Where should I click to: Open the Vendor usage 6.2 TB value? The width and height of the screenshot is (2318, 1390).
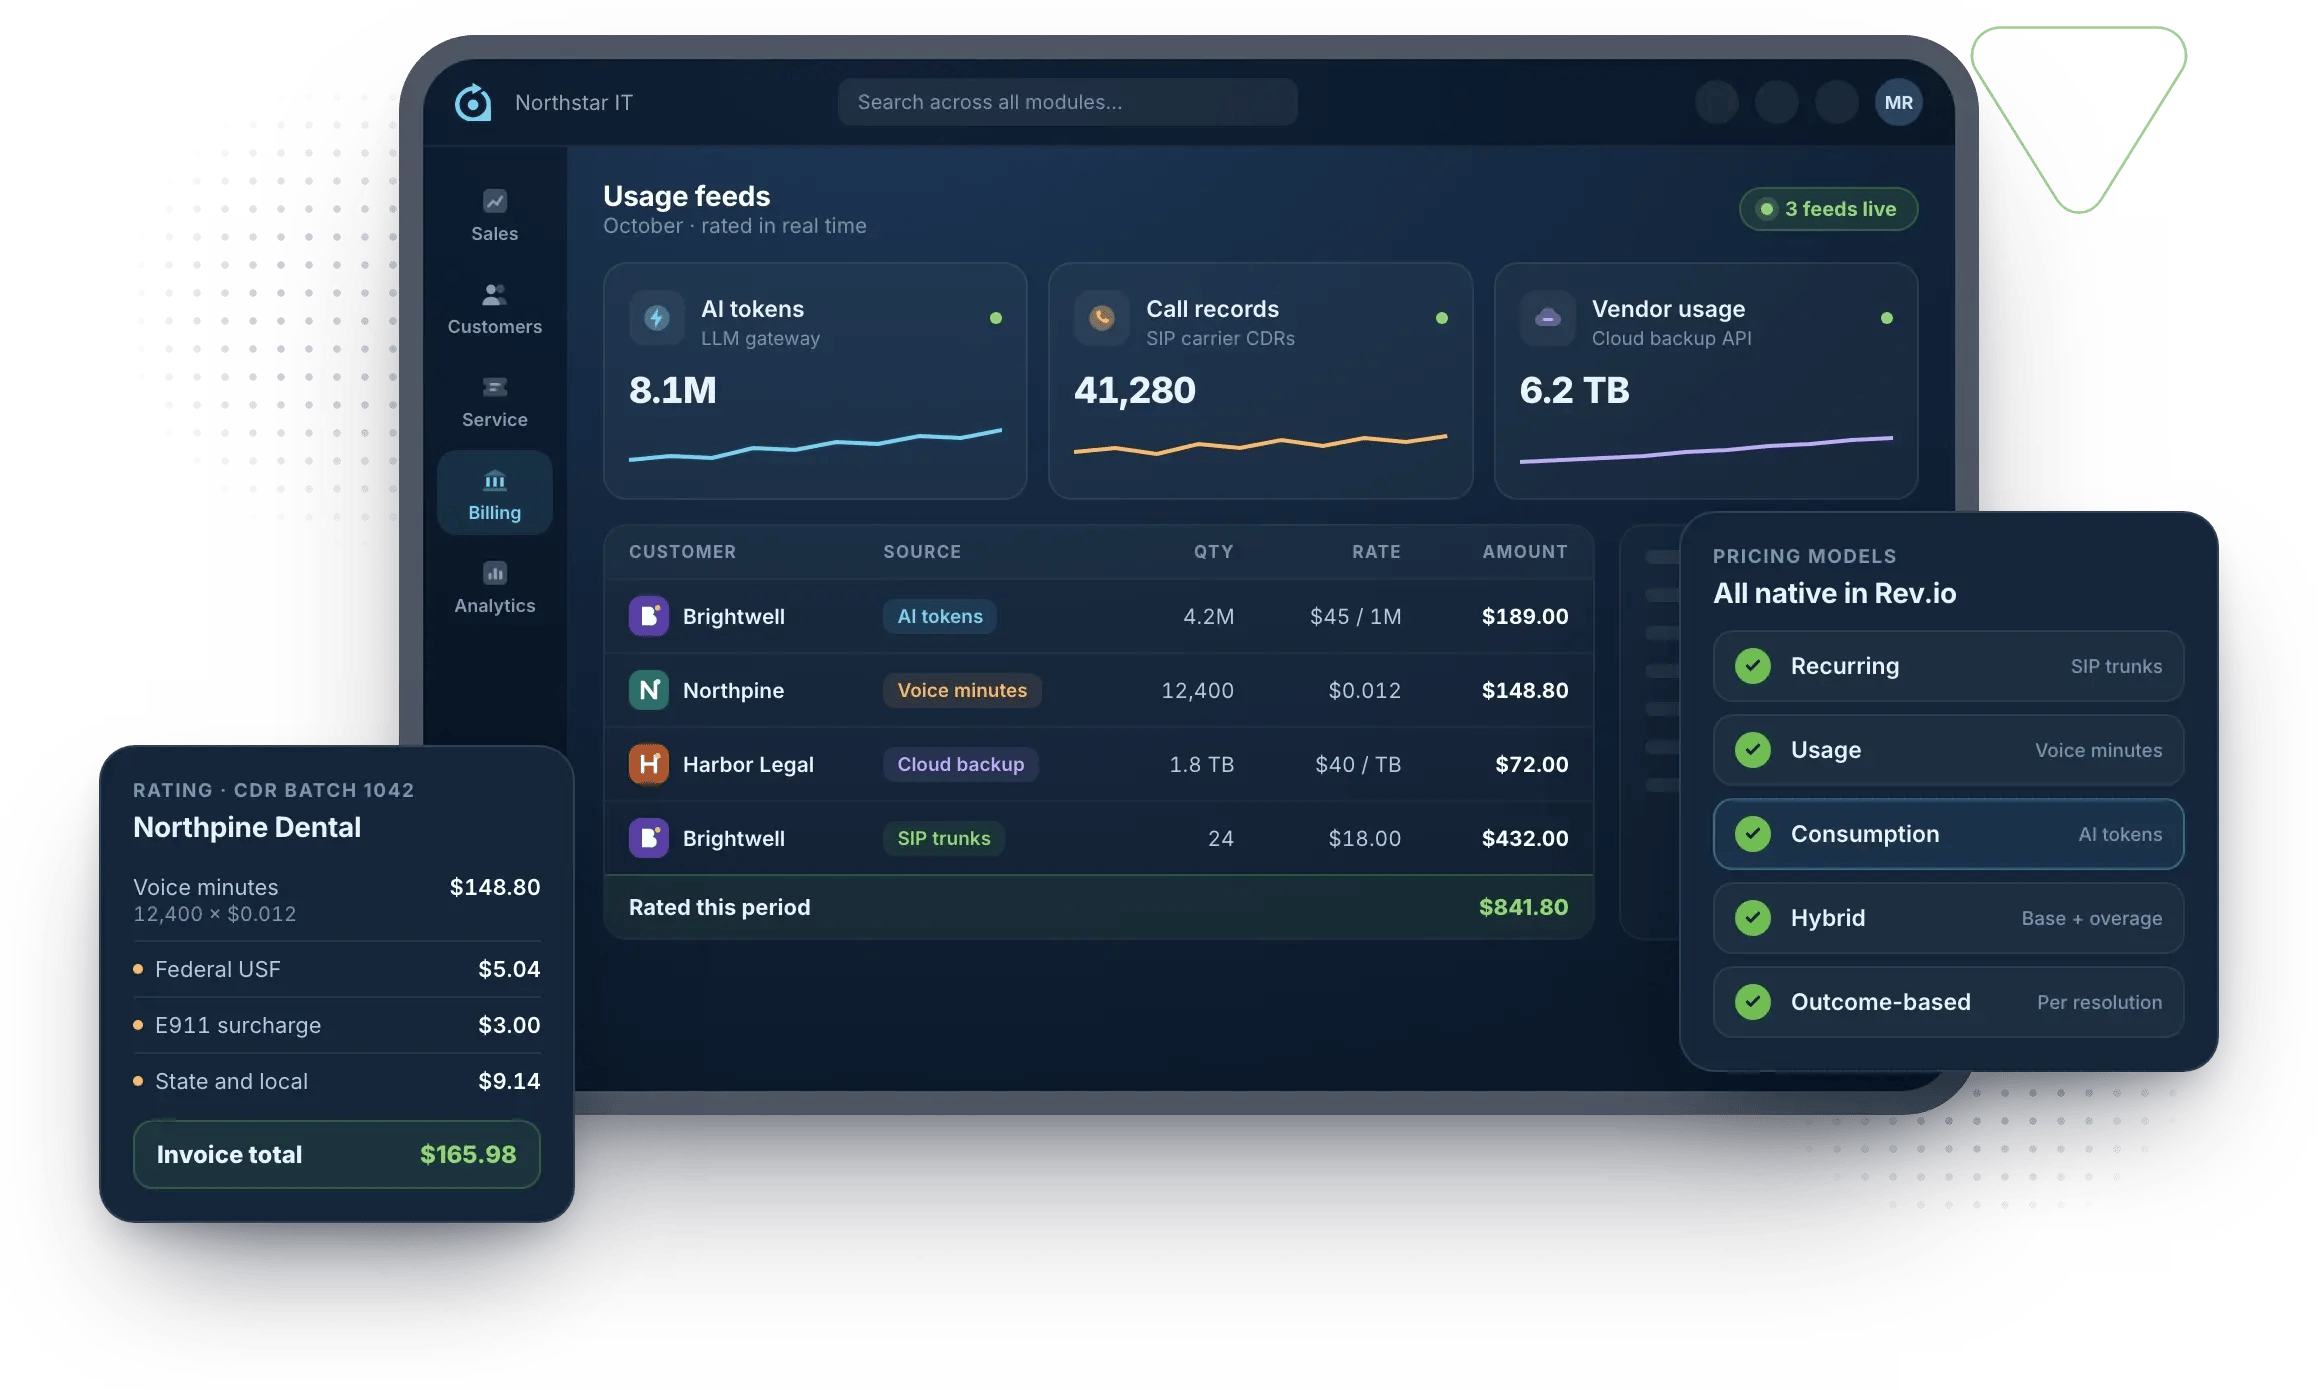1574,390
